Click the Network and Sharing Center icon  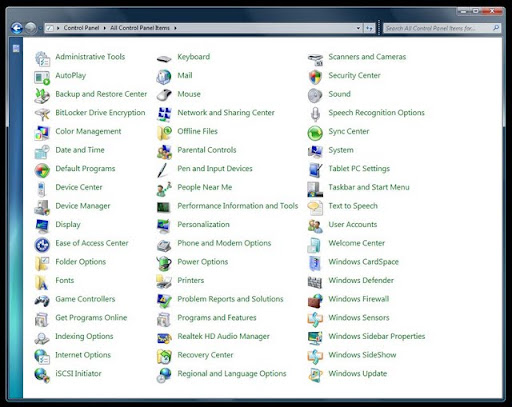tap(164, 114)
